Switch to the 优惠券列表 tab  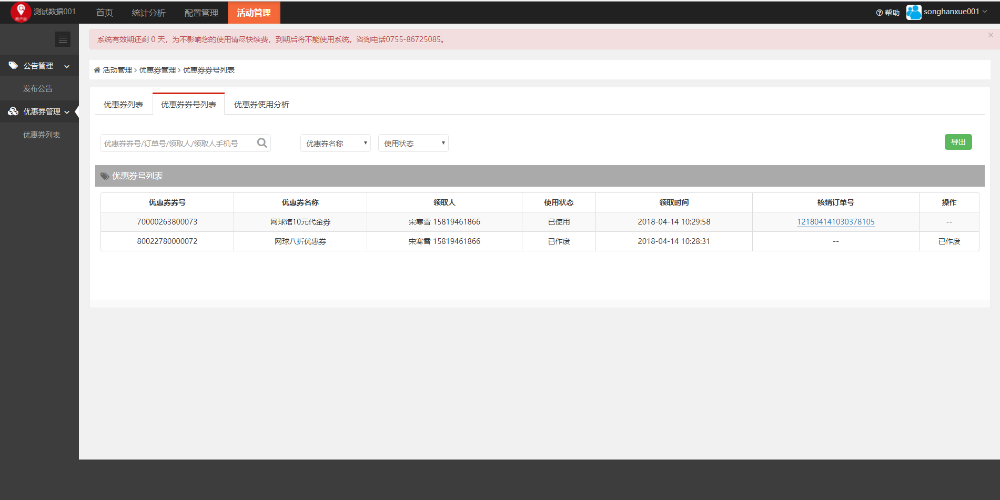pos(124,105)
